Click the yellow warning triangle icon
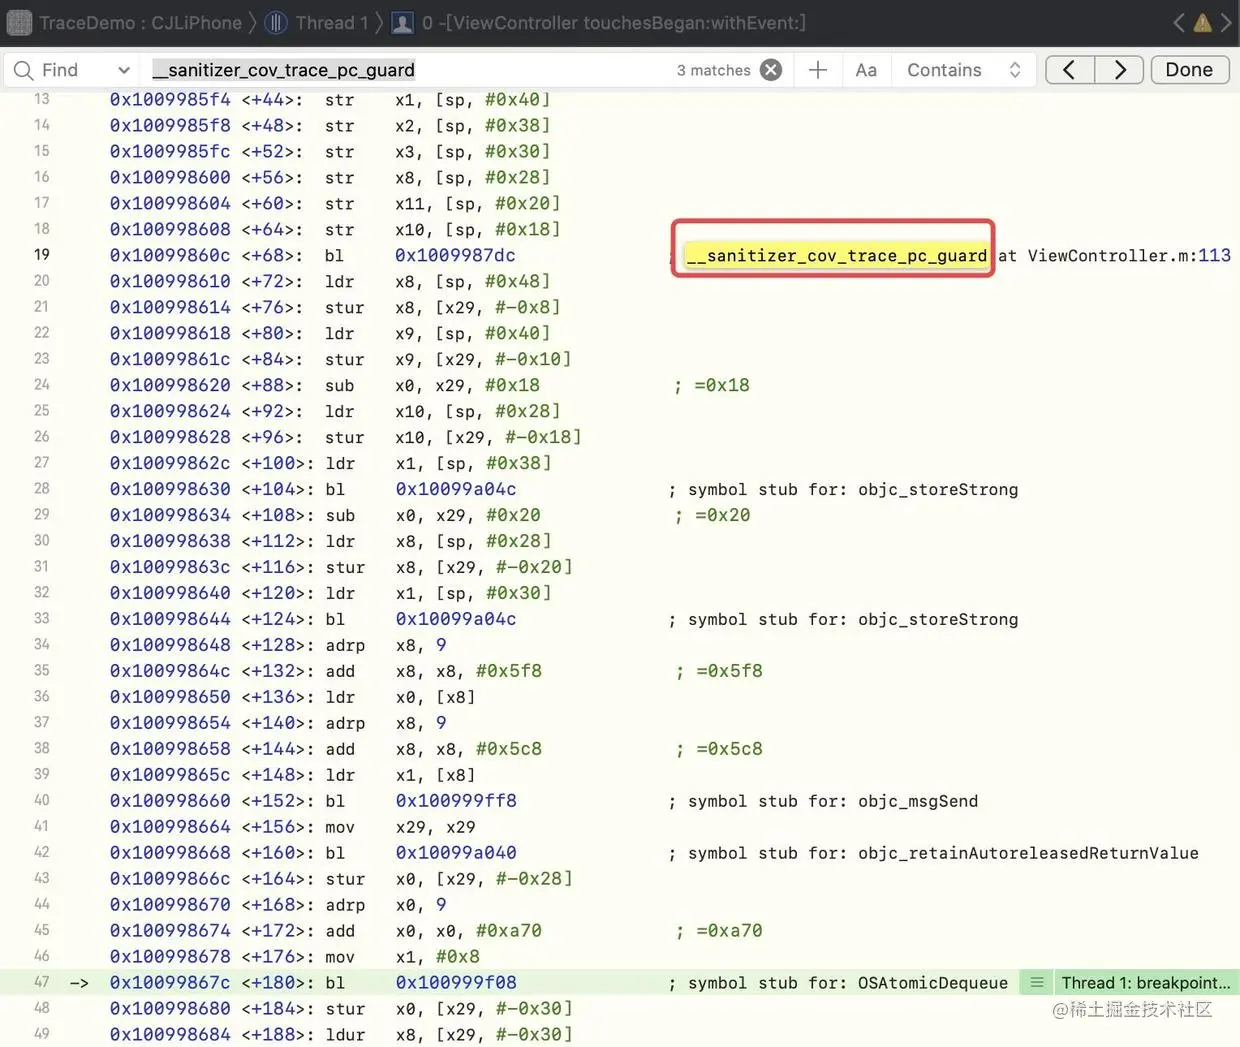The image size is (1240, 1047). click(x=1202, y=22)
